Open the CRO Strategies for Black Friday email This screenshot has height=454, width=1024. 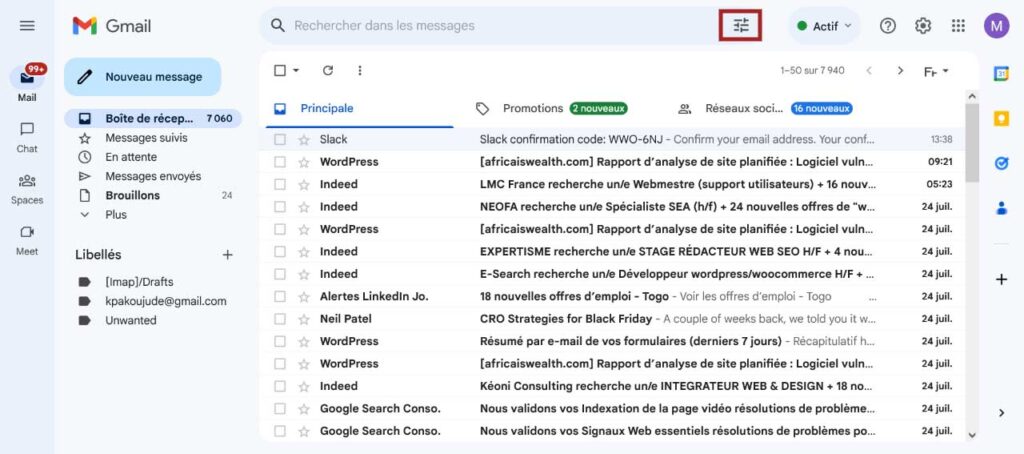pyautogui.click(x=612, y=319)
